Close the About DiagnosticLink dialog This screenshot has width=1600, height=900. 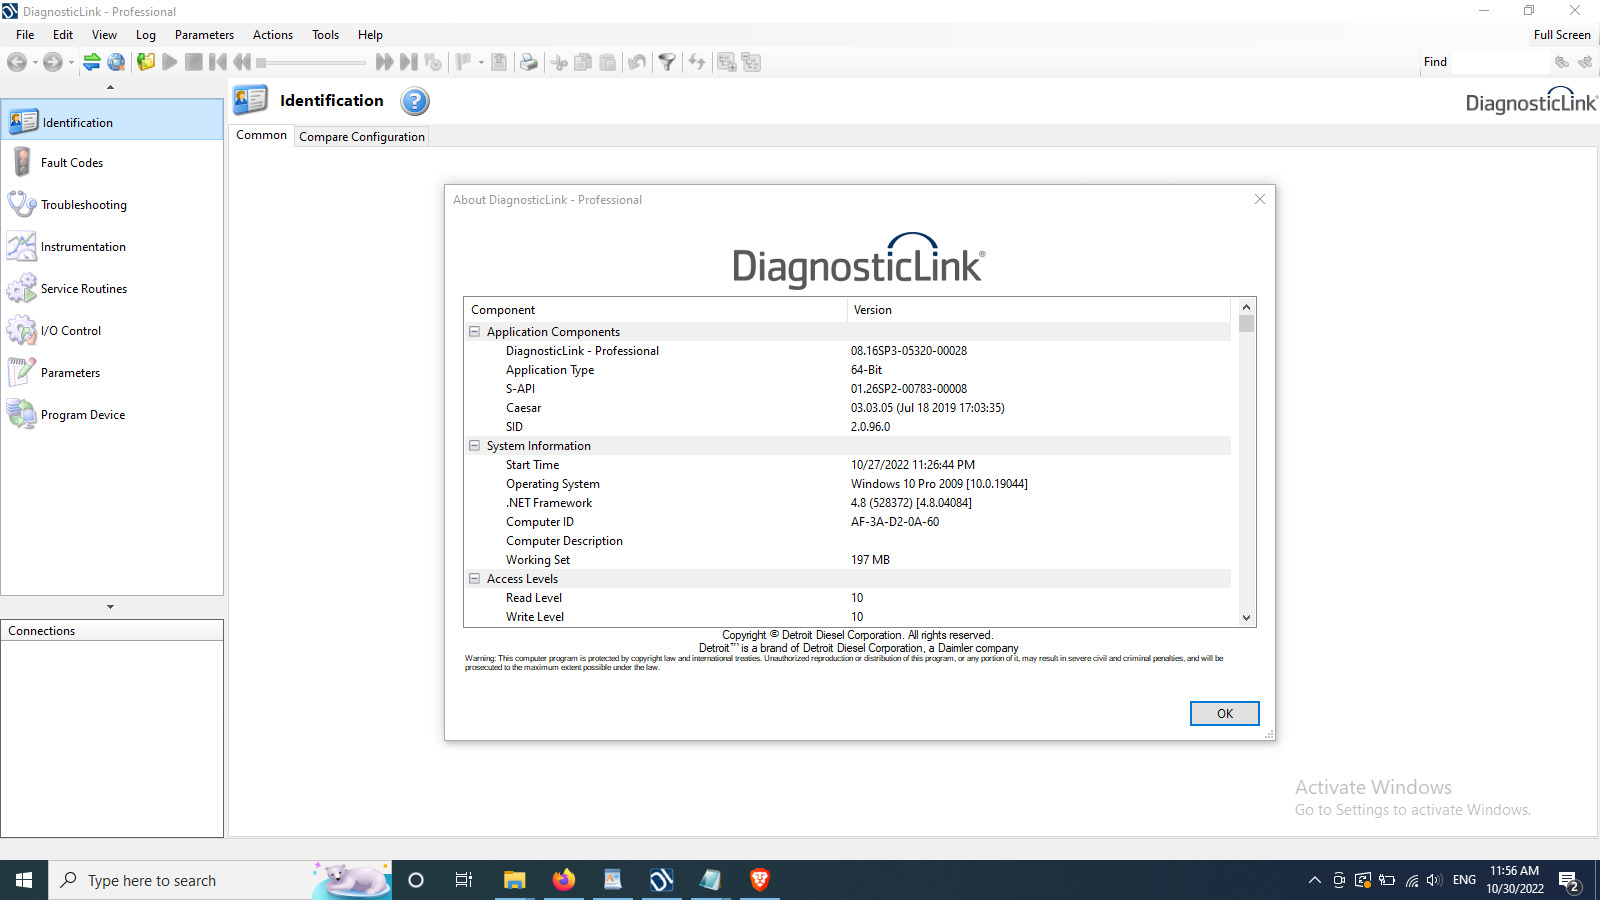pos(1260,199)
